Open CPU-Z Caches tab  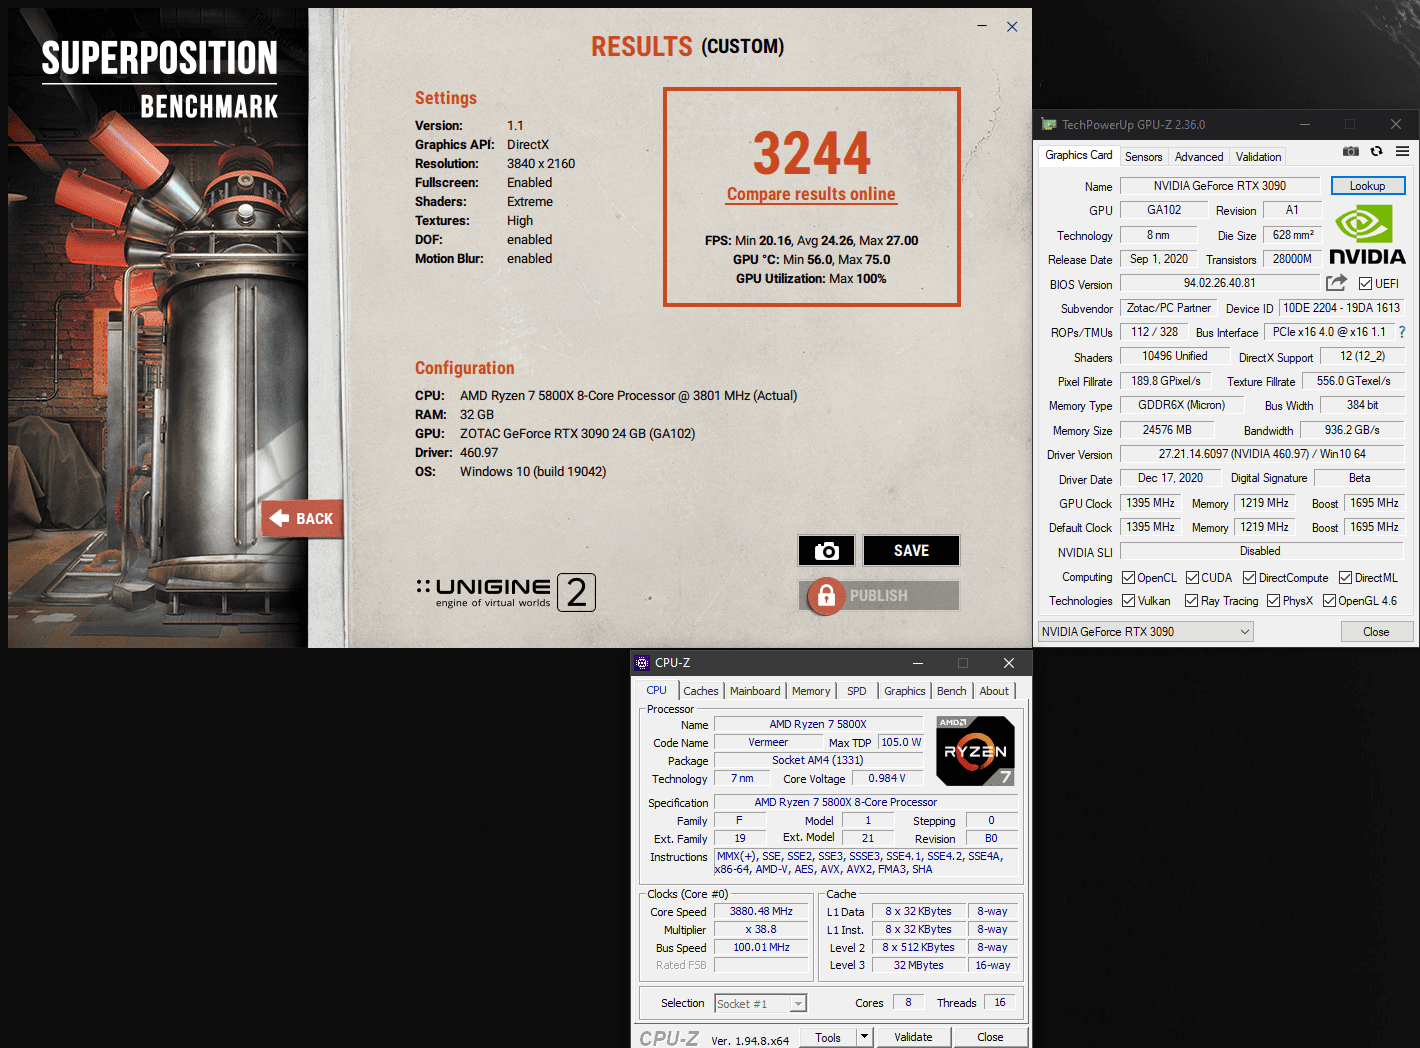700,691
